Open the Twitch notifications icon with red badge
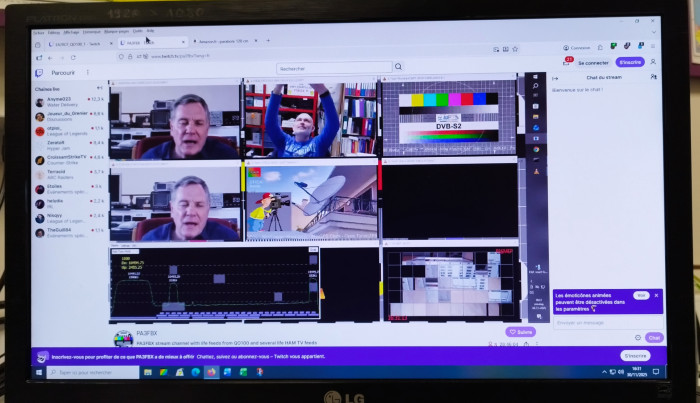The image size is (700, 403). (567, 62)
